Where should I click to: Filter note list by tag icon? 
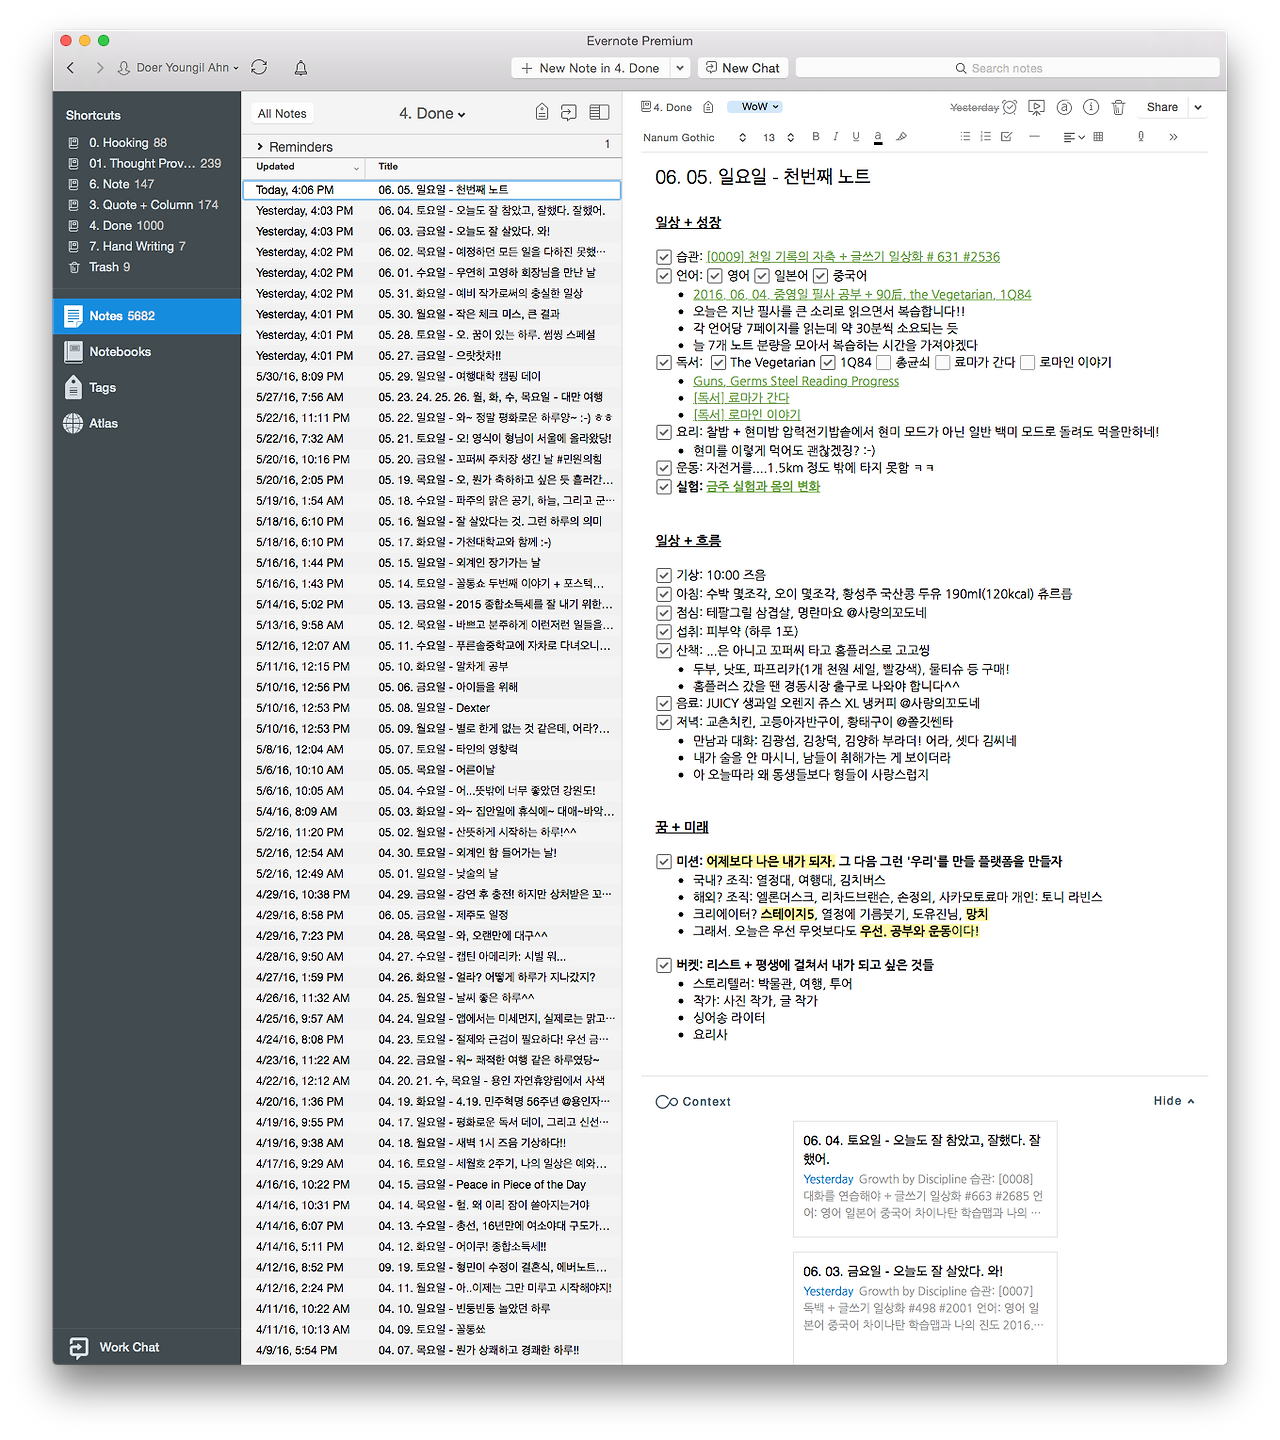(542, 112)
